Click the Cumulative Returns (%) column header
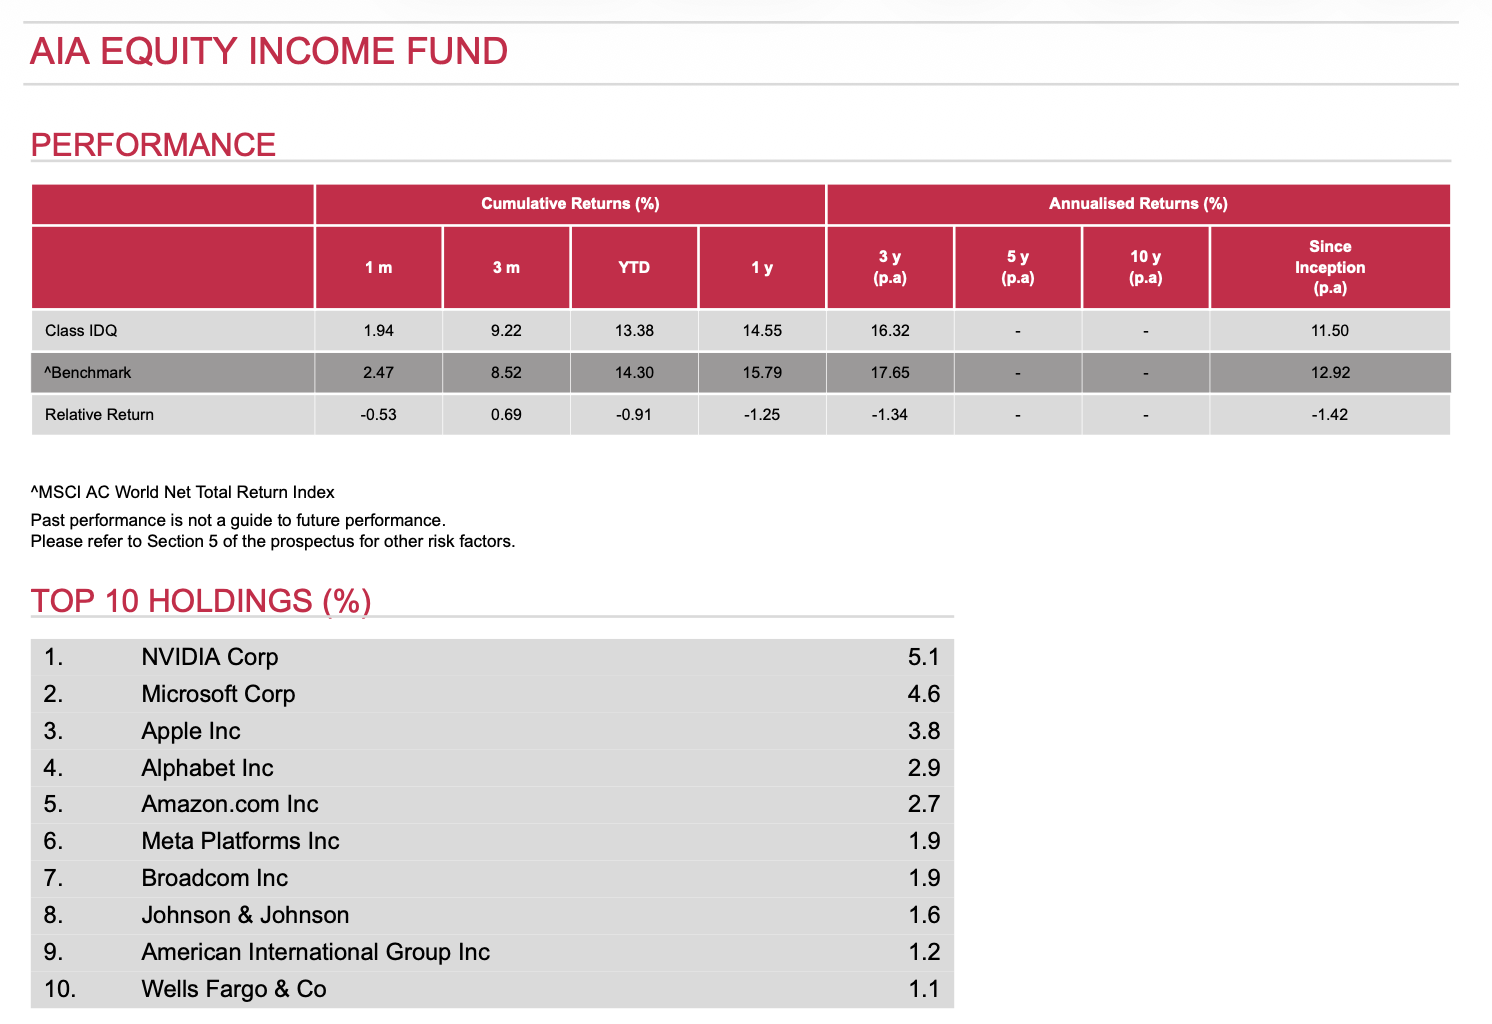This screenshot has height=1024, width=1492. [x=570, y=204]
